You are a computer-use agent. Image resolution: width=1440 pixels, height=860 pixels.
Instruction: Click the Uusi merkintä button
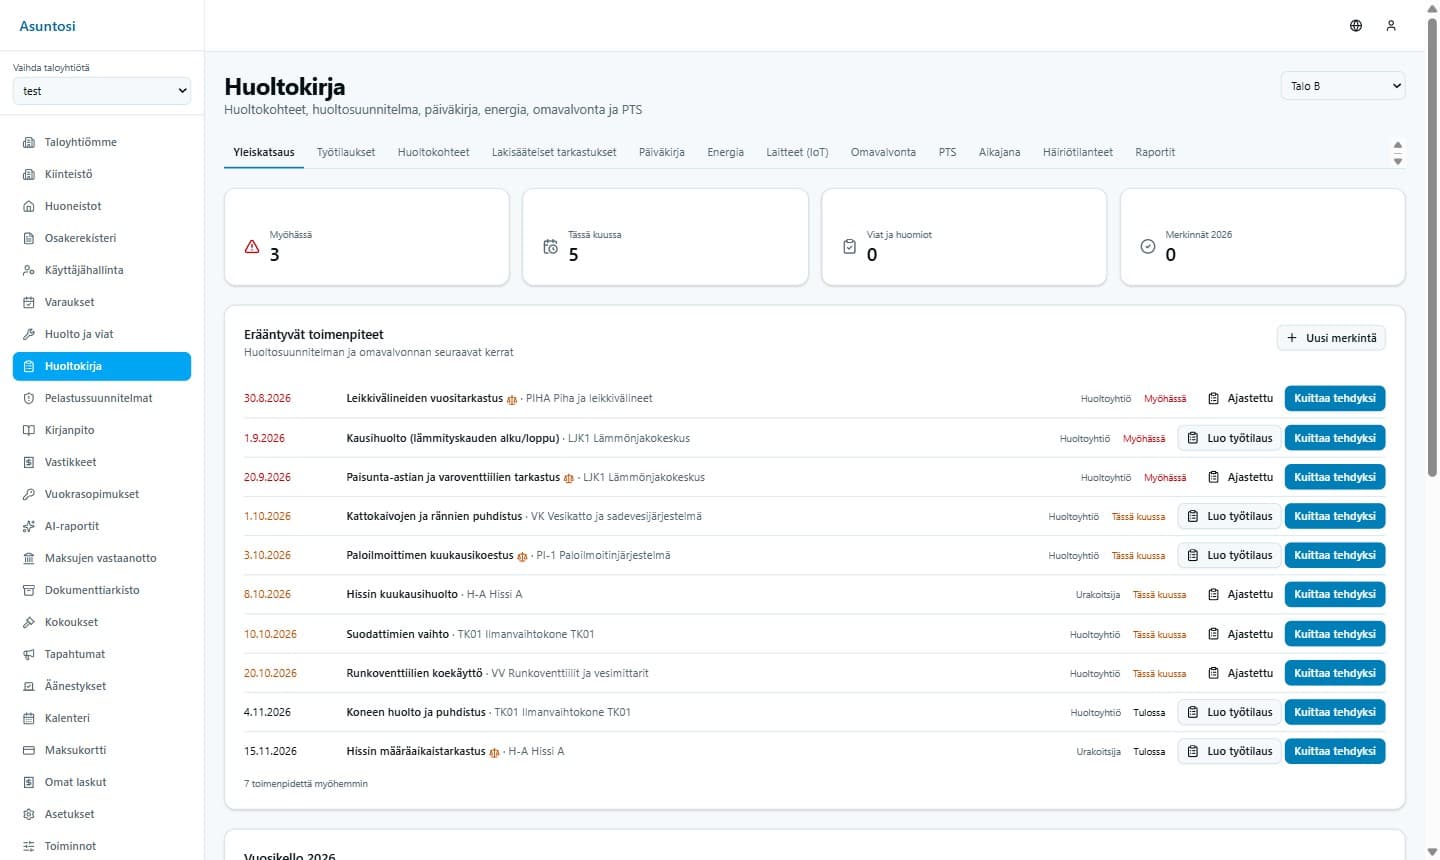1331,338
